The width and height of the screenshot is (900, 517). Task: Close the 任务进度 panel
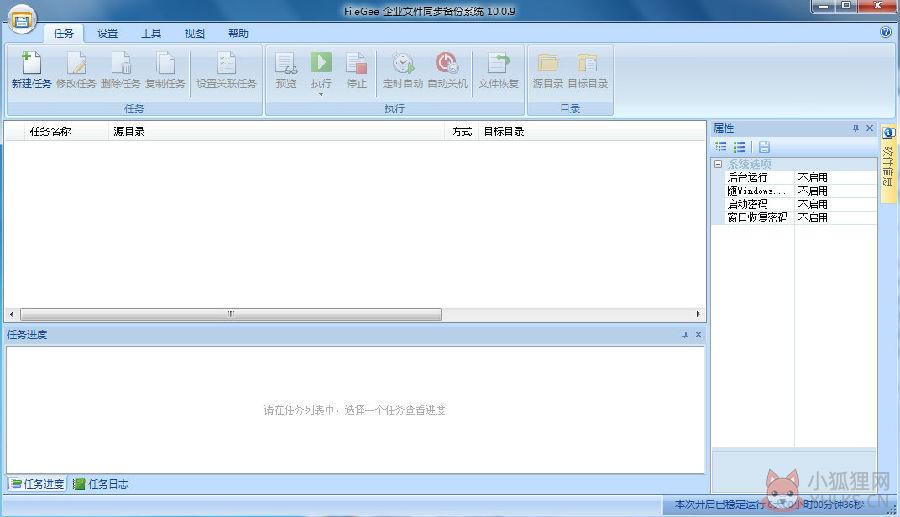699,335
